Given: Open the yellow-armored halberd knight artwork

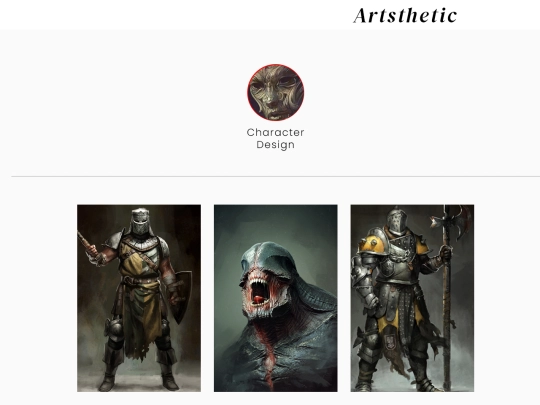Looking at the screenshot, I should pyautogui.click(x=412, y=298).
